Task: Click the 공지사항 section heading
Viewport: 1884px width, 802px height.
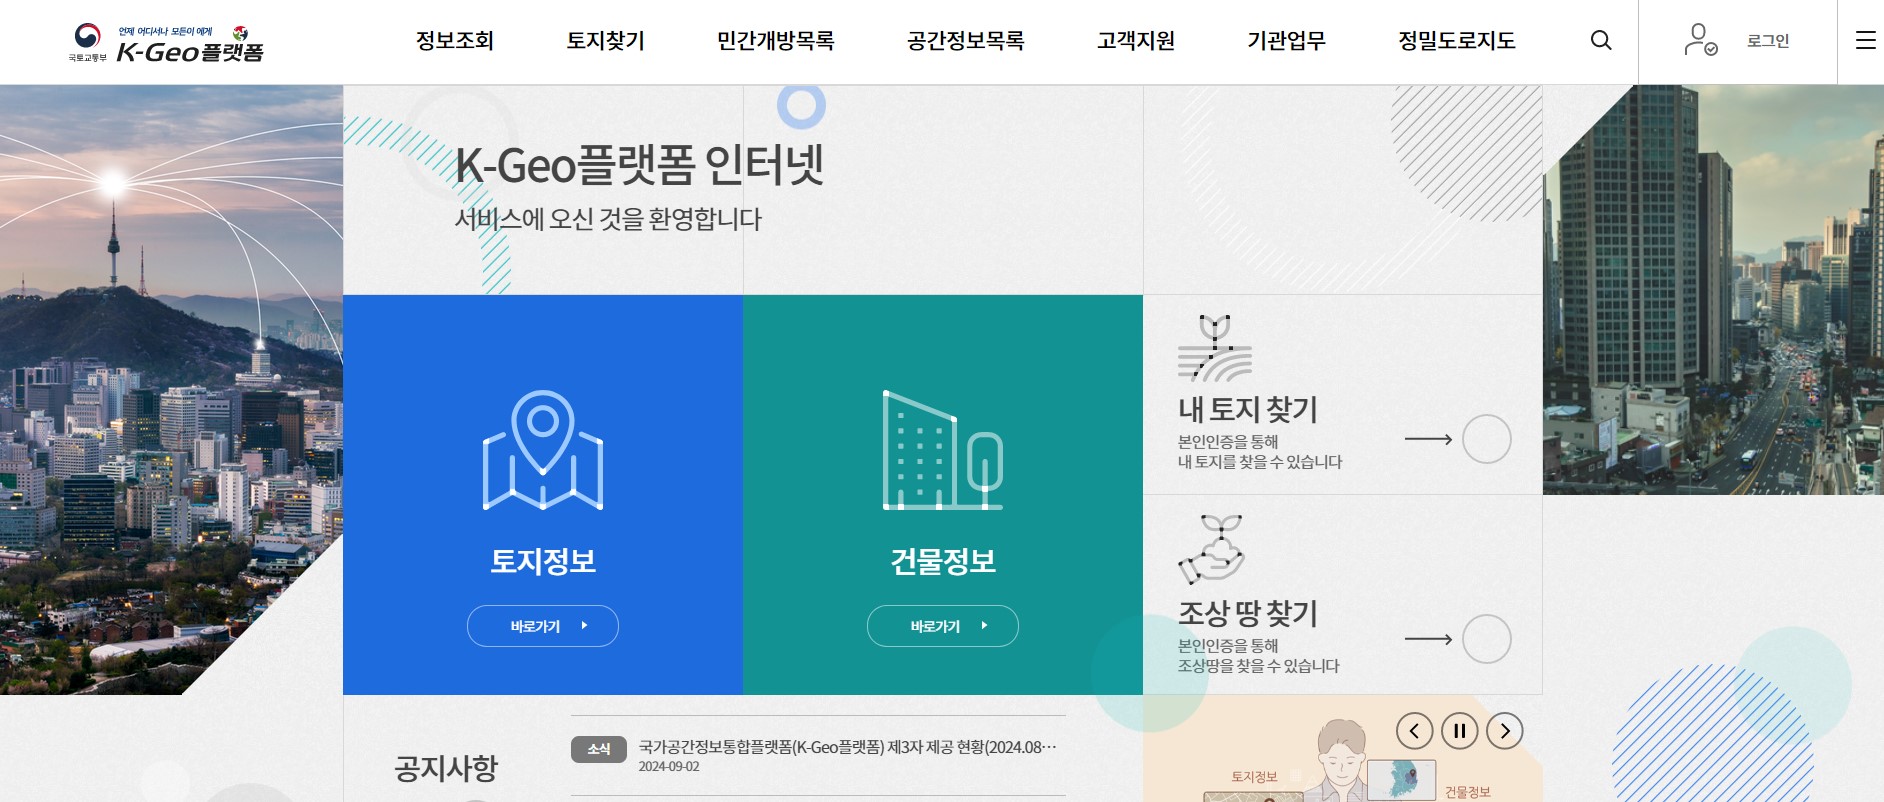Action: tap(446, 768)
